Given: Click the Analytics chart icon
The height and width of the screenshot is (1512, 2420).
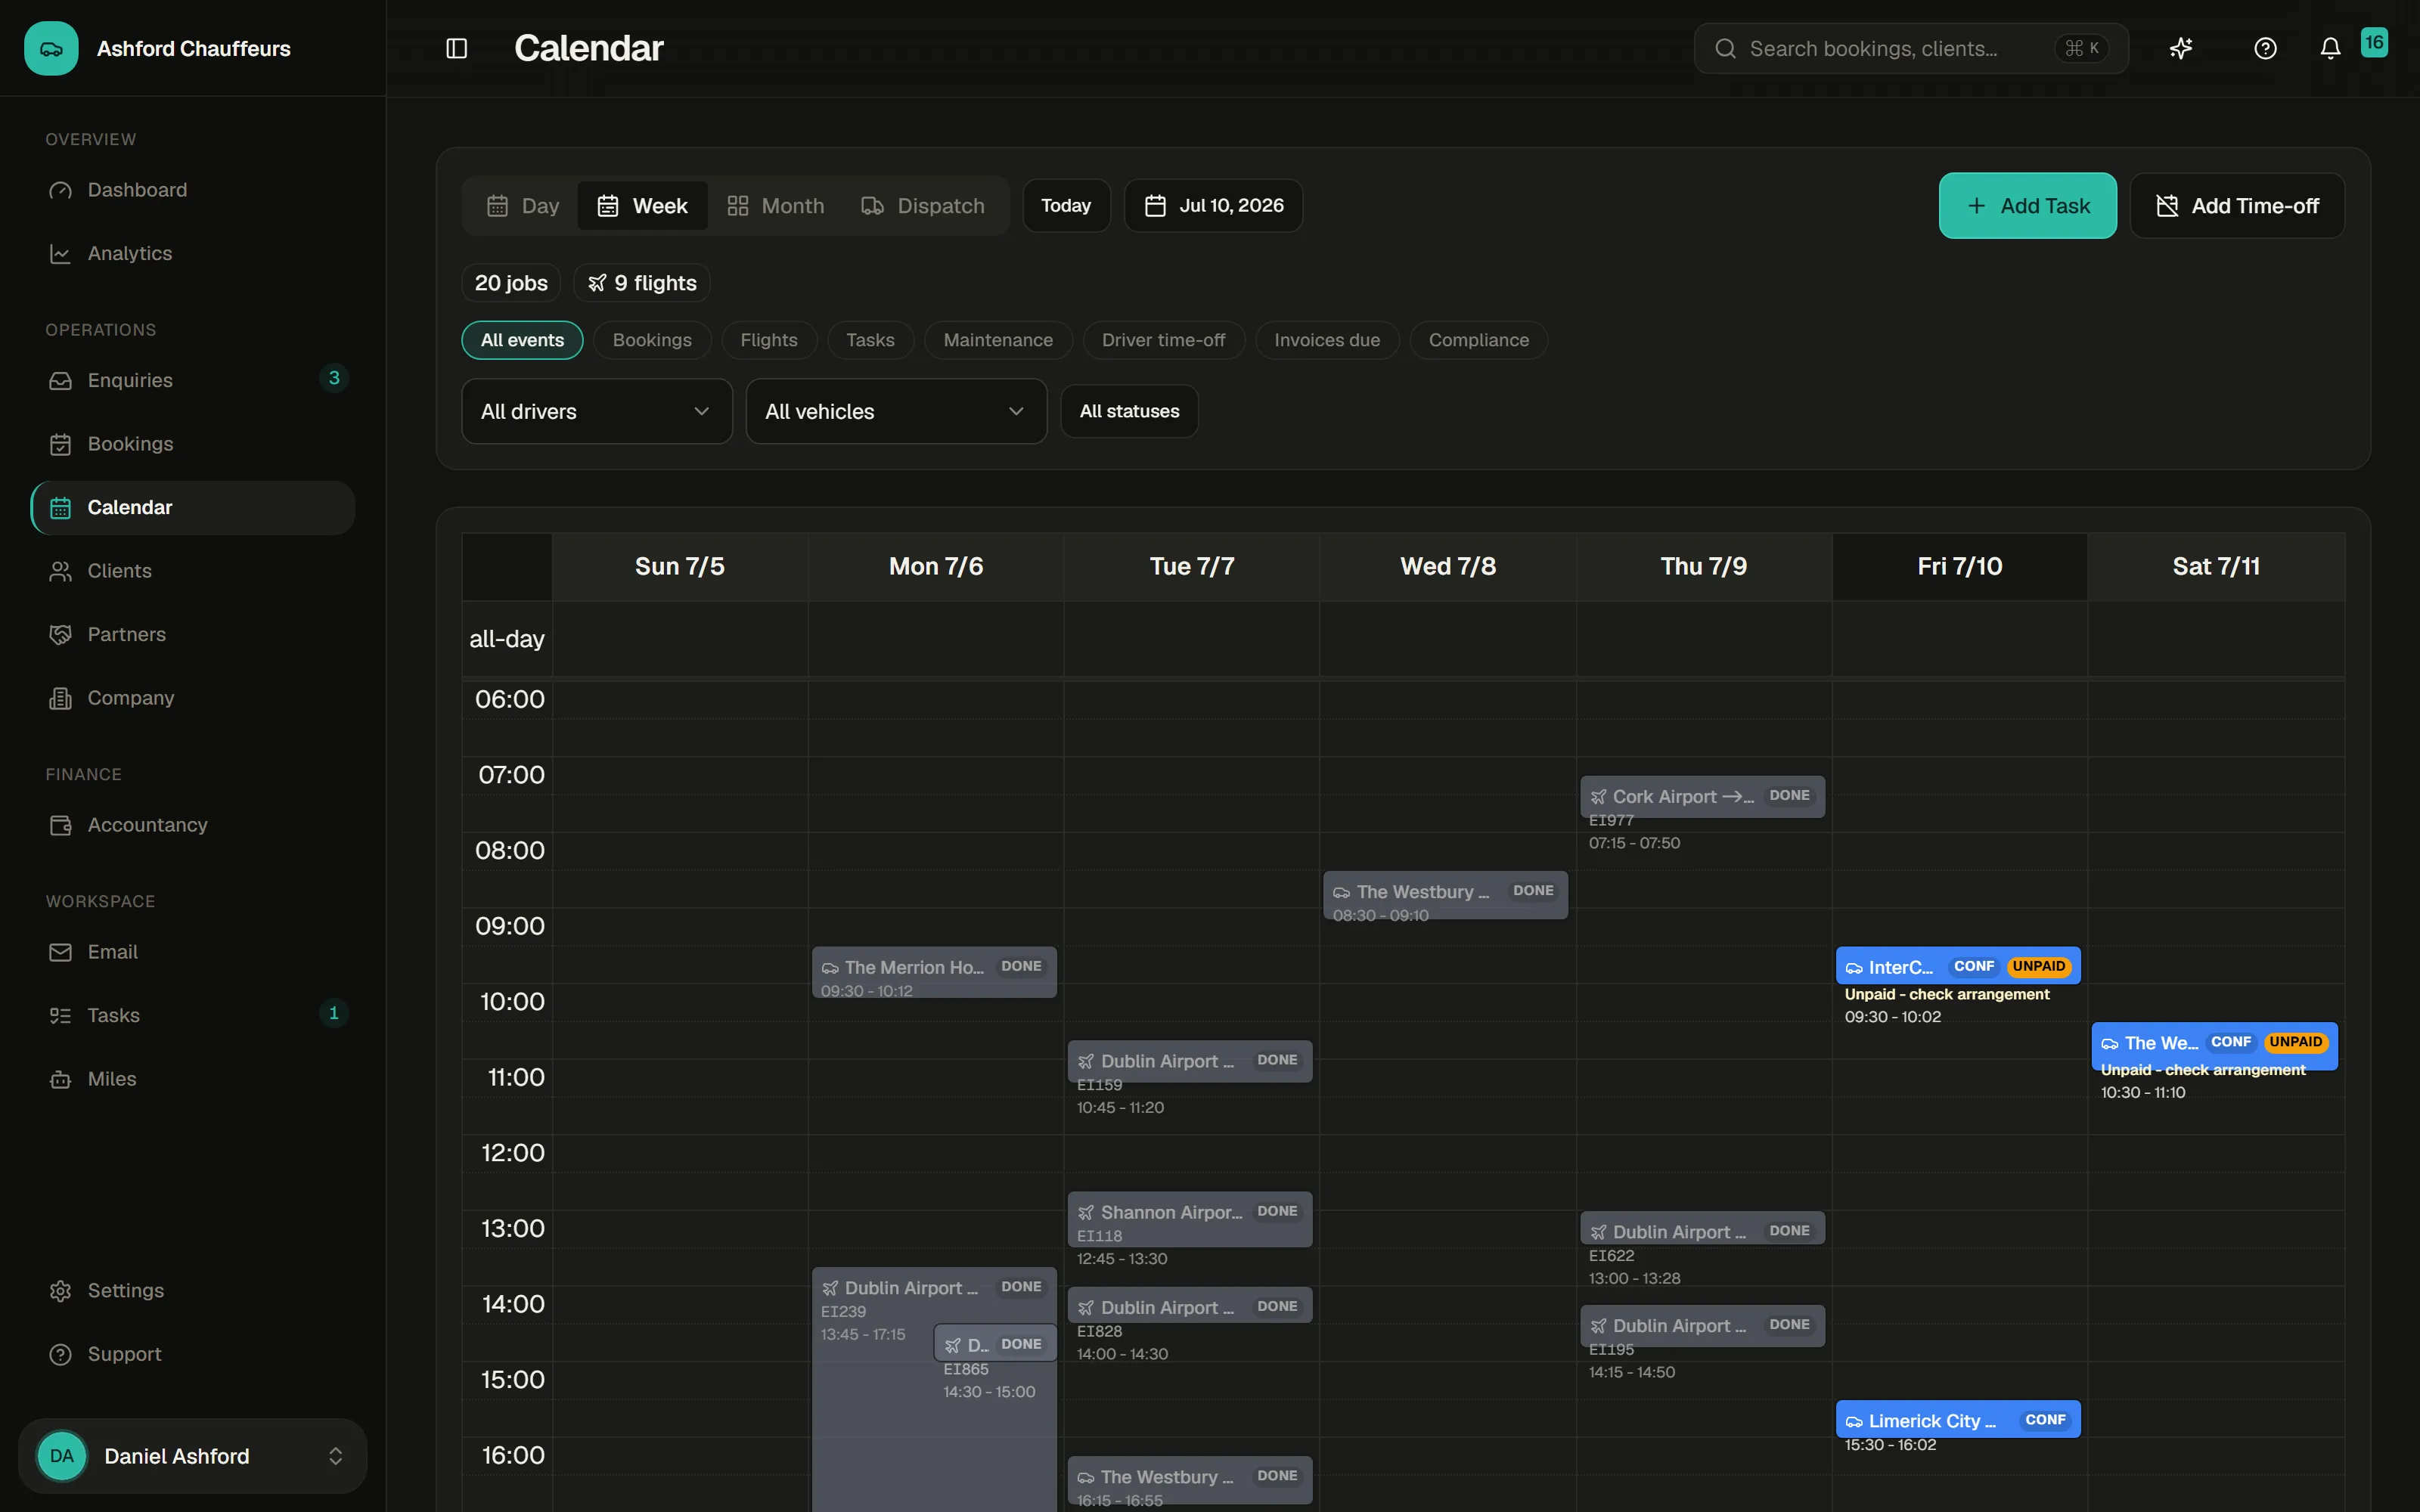Looking at the screenshot, I should 60,254.
